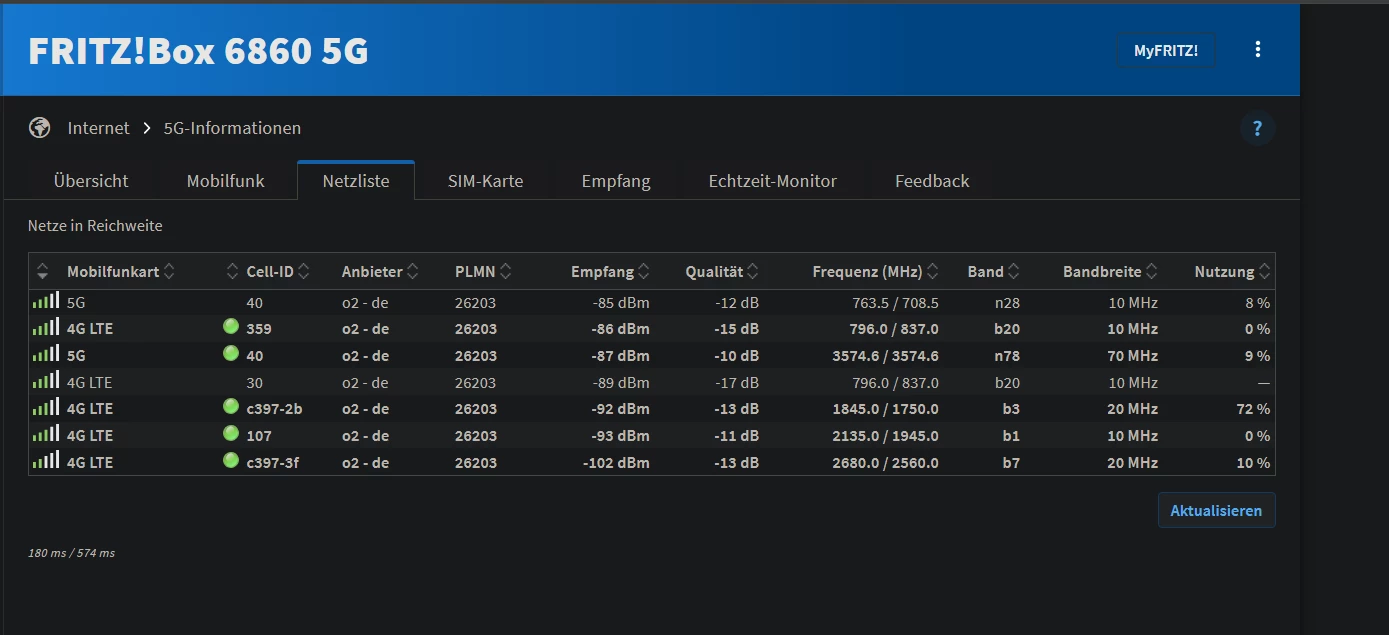1389x635 pixels.
Task: Open the three-dot options menu
Action: (x=1258, y=49)
